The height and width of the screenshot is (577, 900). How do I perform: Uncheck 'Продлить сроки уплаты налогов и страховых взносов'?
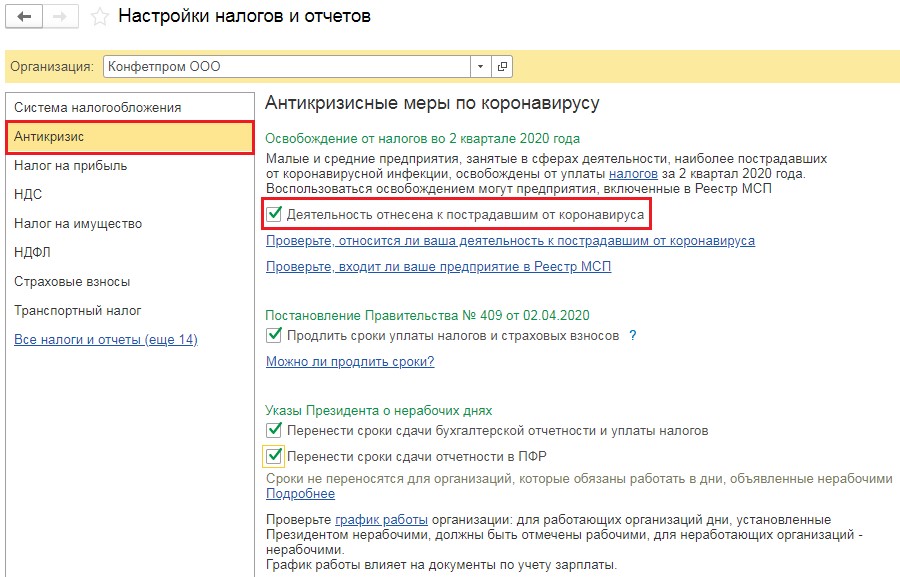(274, 335)
